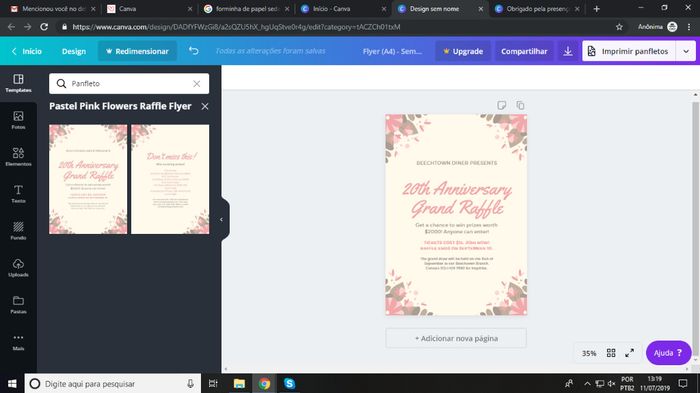The height and width of the screenshot is (393, 700).
Task: Click the Upgrade button
Action: point(462,51)
